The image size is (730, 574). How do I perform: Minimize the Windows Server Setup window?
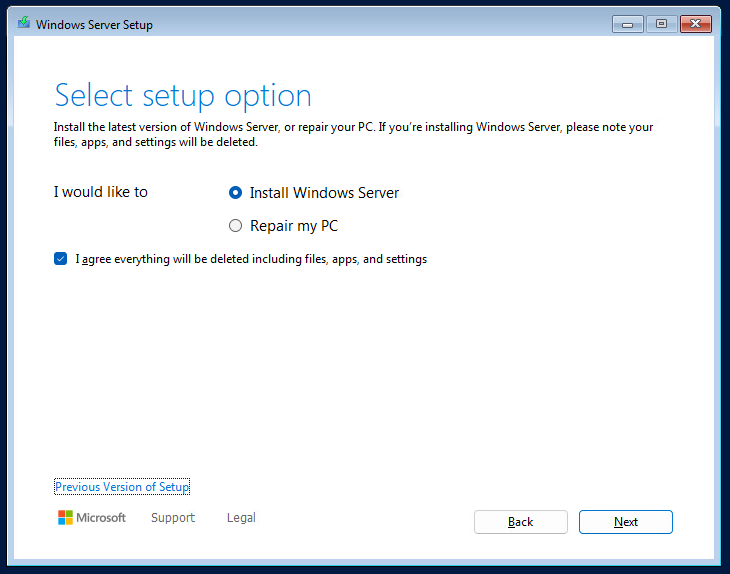point(628,24)
